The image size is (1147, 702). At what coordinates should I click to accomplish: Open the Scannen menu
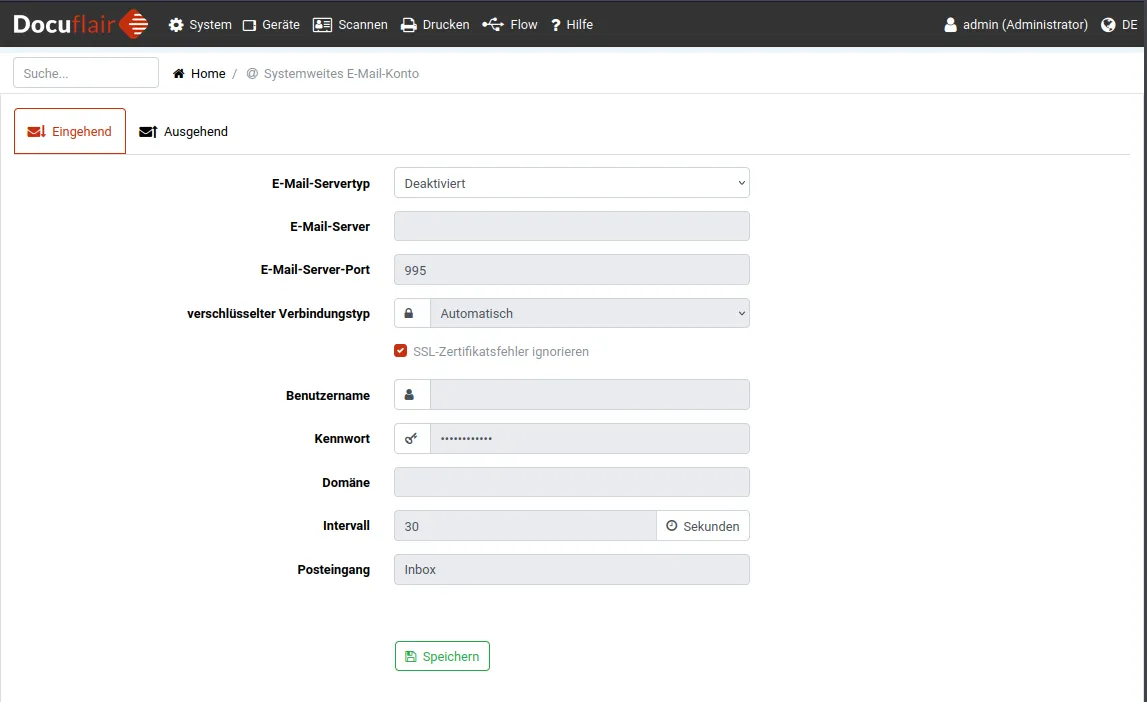tap(350, 25)
